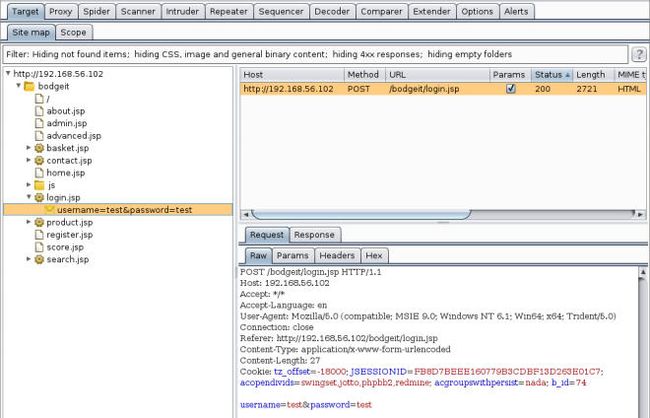This screenshot has height=418, width=650.
Task: Sort table by Params column header
Action: point(510,75)
